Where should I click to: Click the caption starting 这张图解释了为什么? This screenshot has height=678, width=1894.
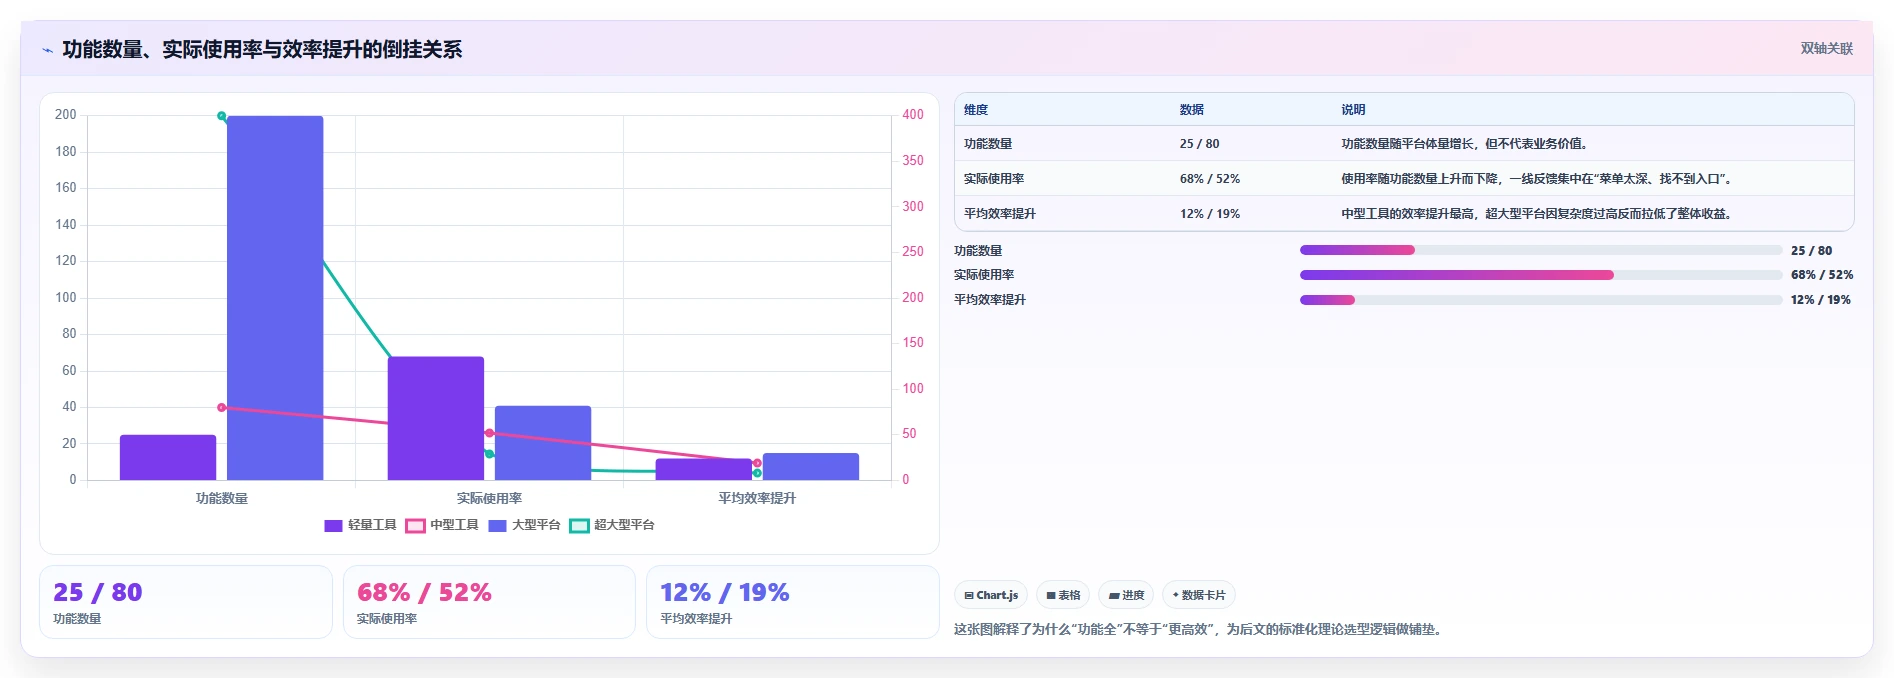(x=1200, y=630)
